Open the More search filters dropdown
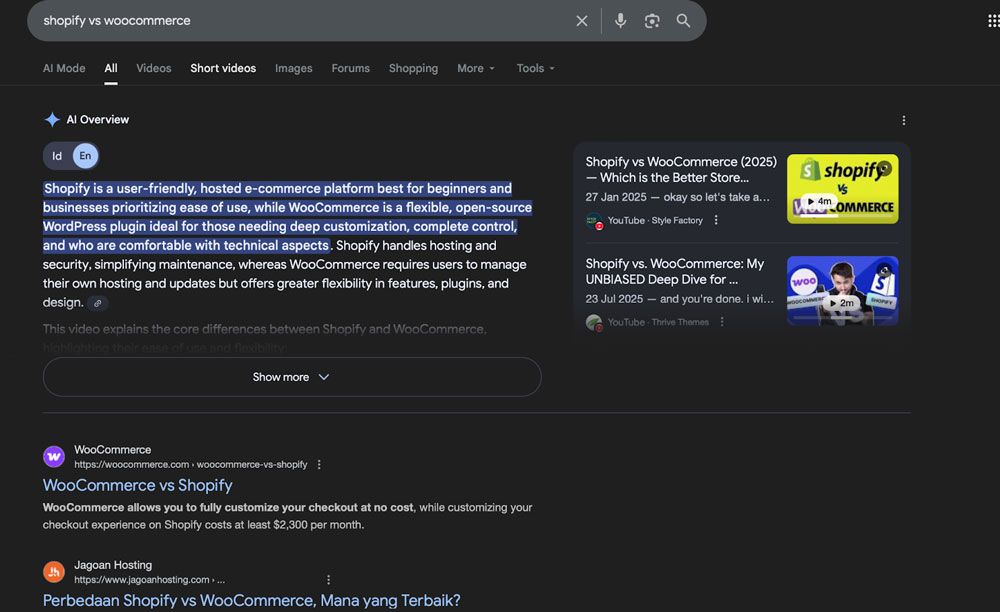This screenshot has height=612, width=1000. coord(476,68)
